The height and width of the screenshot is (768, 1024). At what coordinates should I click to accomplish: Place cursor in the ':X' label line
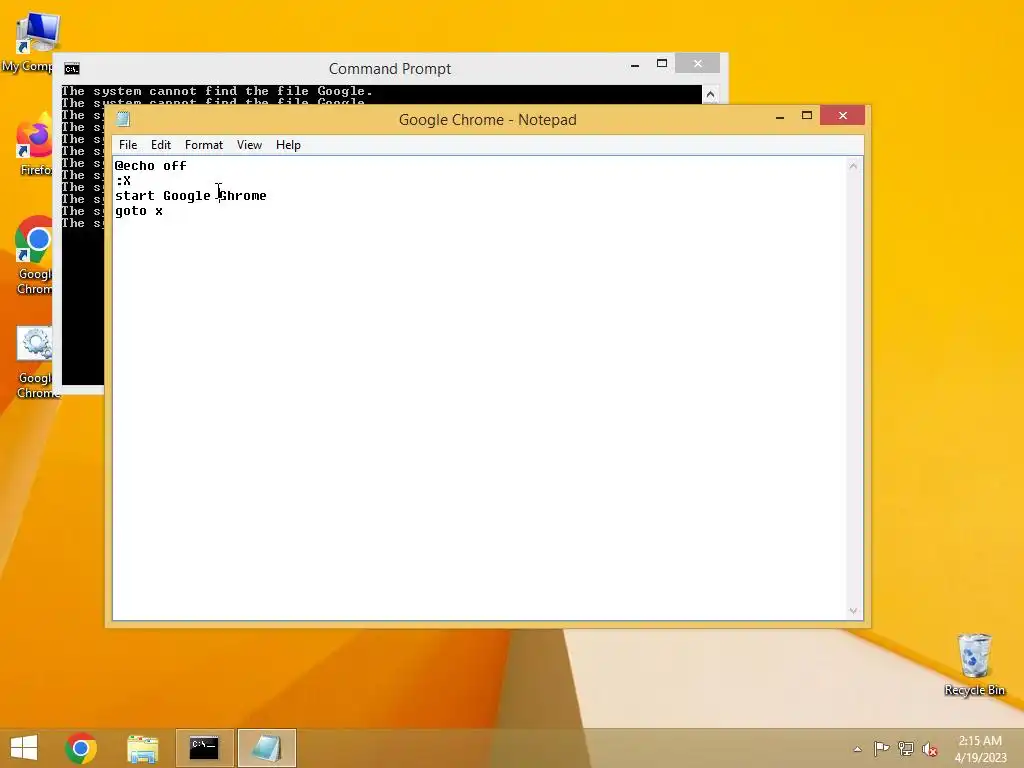[123, 181]
